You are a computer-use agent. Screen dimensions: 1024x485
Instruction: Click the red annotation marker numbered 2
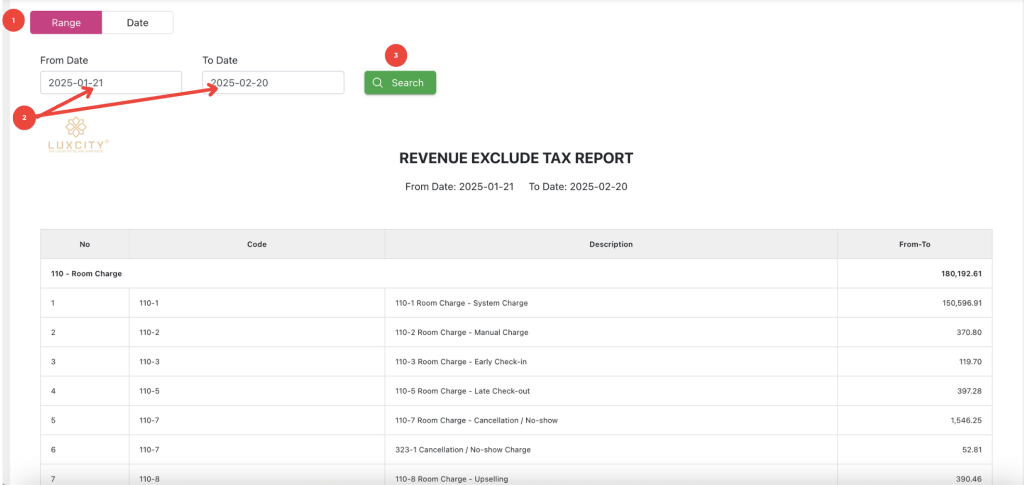pos(24,117)
